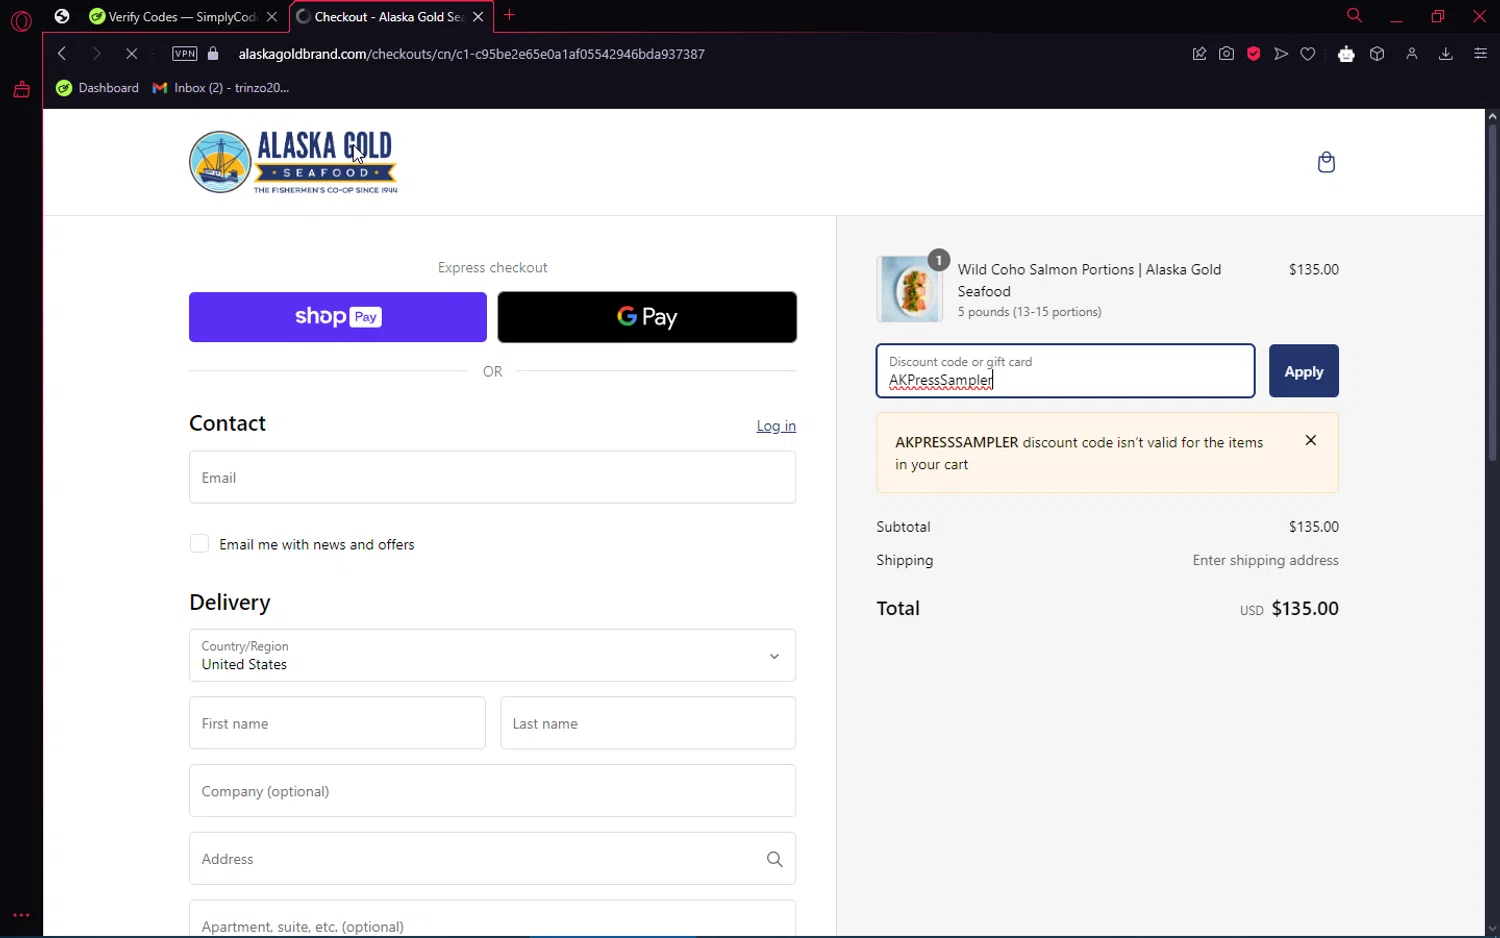Click the address bar URL
This screenshot has height=938, width=1500.
pyautogui.click(x=472, y=54)
